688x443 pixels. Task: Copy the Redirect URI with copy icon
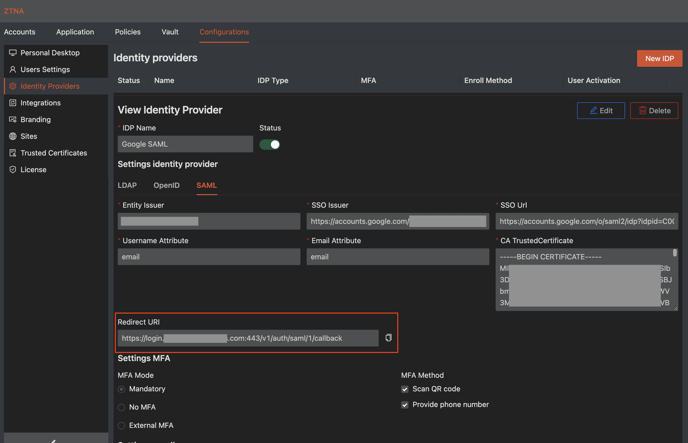click(389, 338)
